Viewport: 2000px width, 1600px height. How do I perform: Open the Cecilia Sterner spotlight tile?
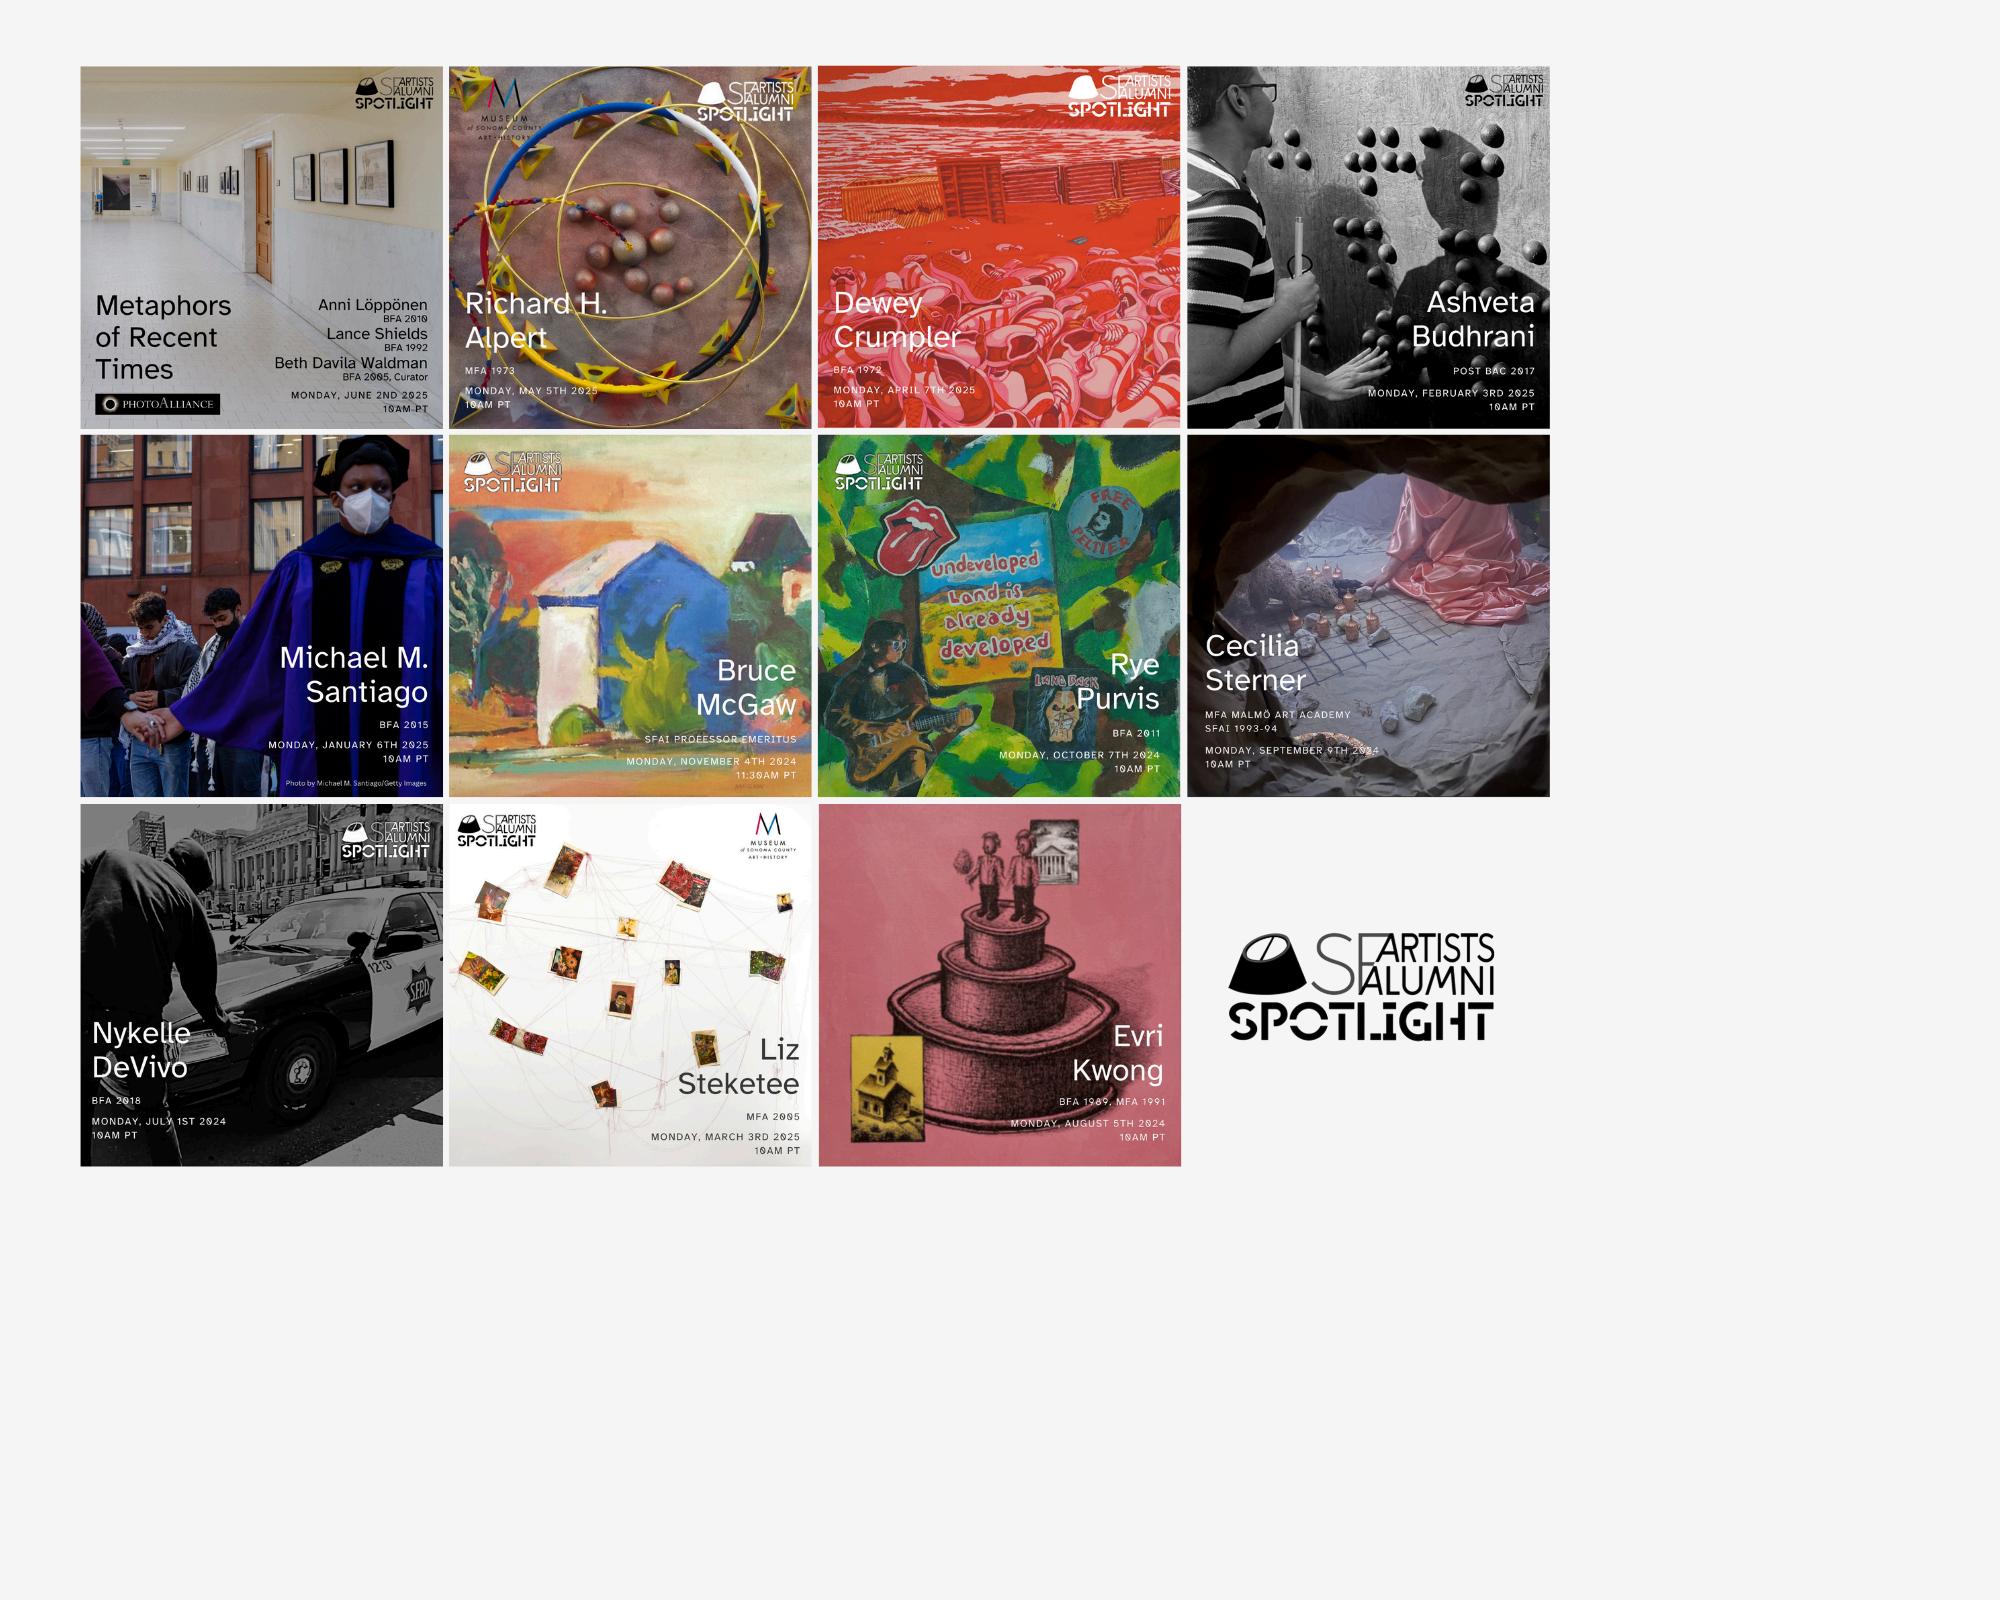1368,616
